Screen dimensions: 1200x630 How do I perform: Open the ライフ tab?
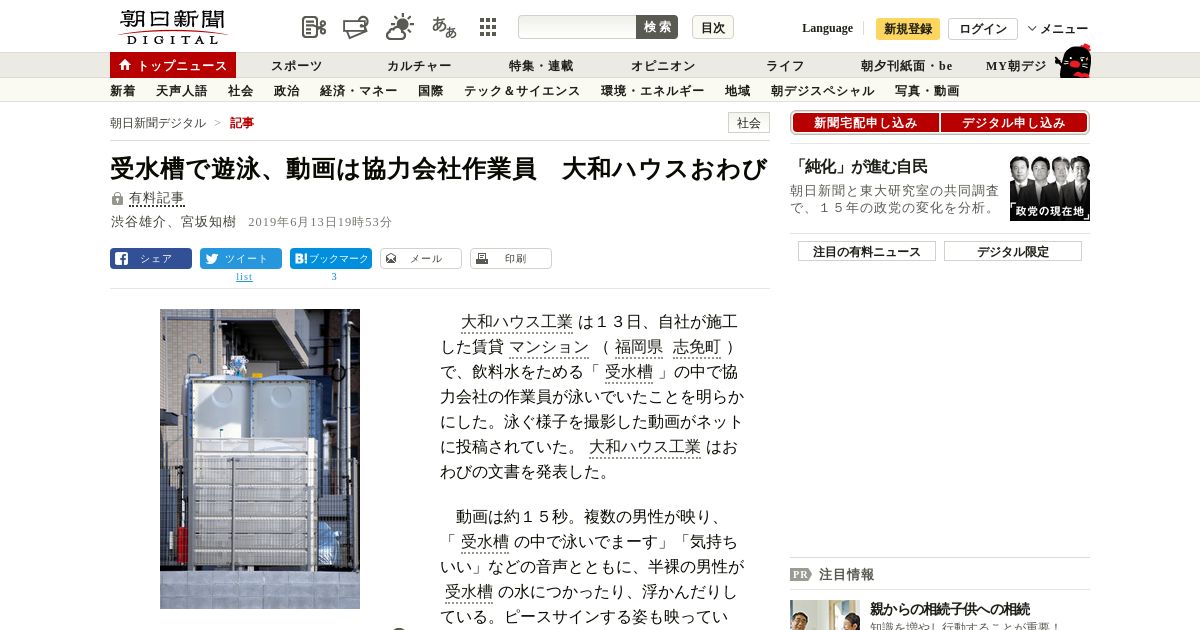point(785,65)
